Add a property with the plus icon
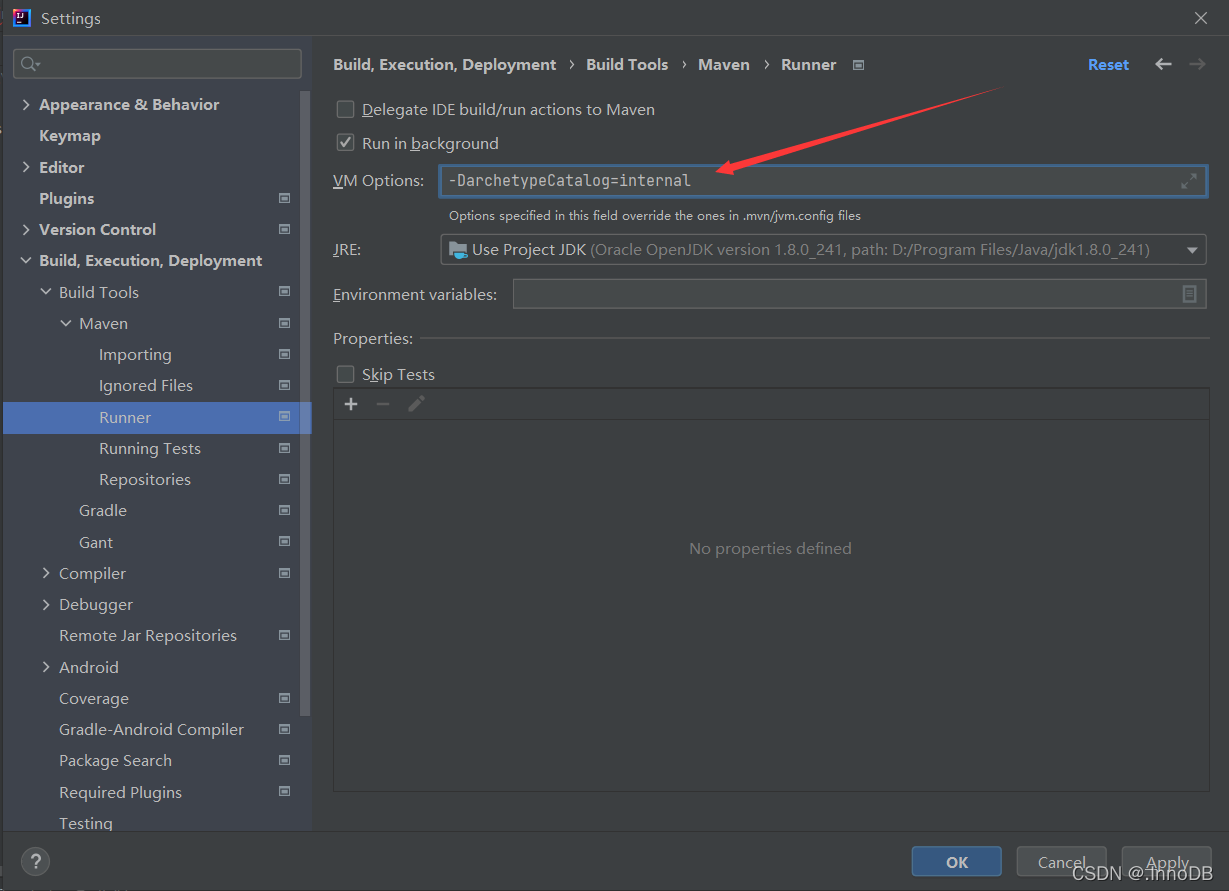 coord(351,404)
